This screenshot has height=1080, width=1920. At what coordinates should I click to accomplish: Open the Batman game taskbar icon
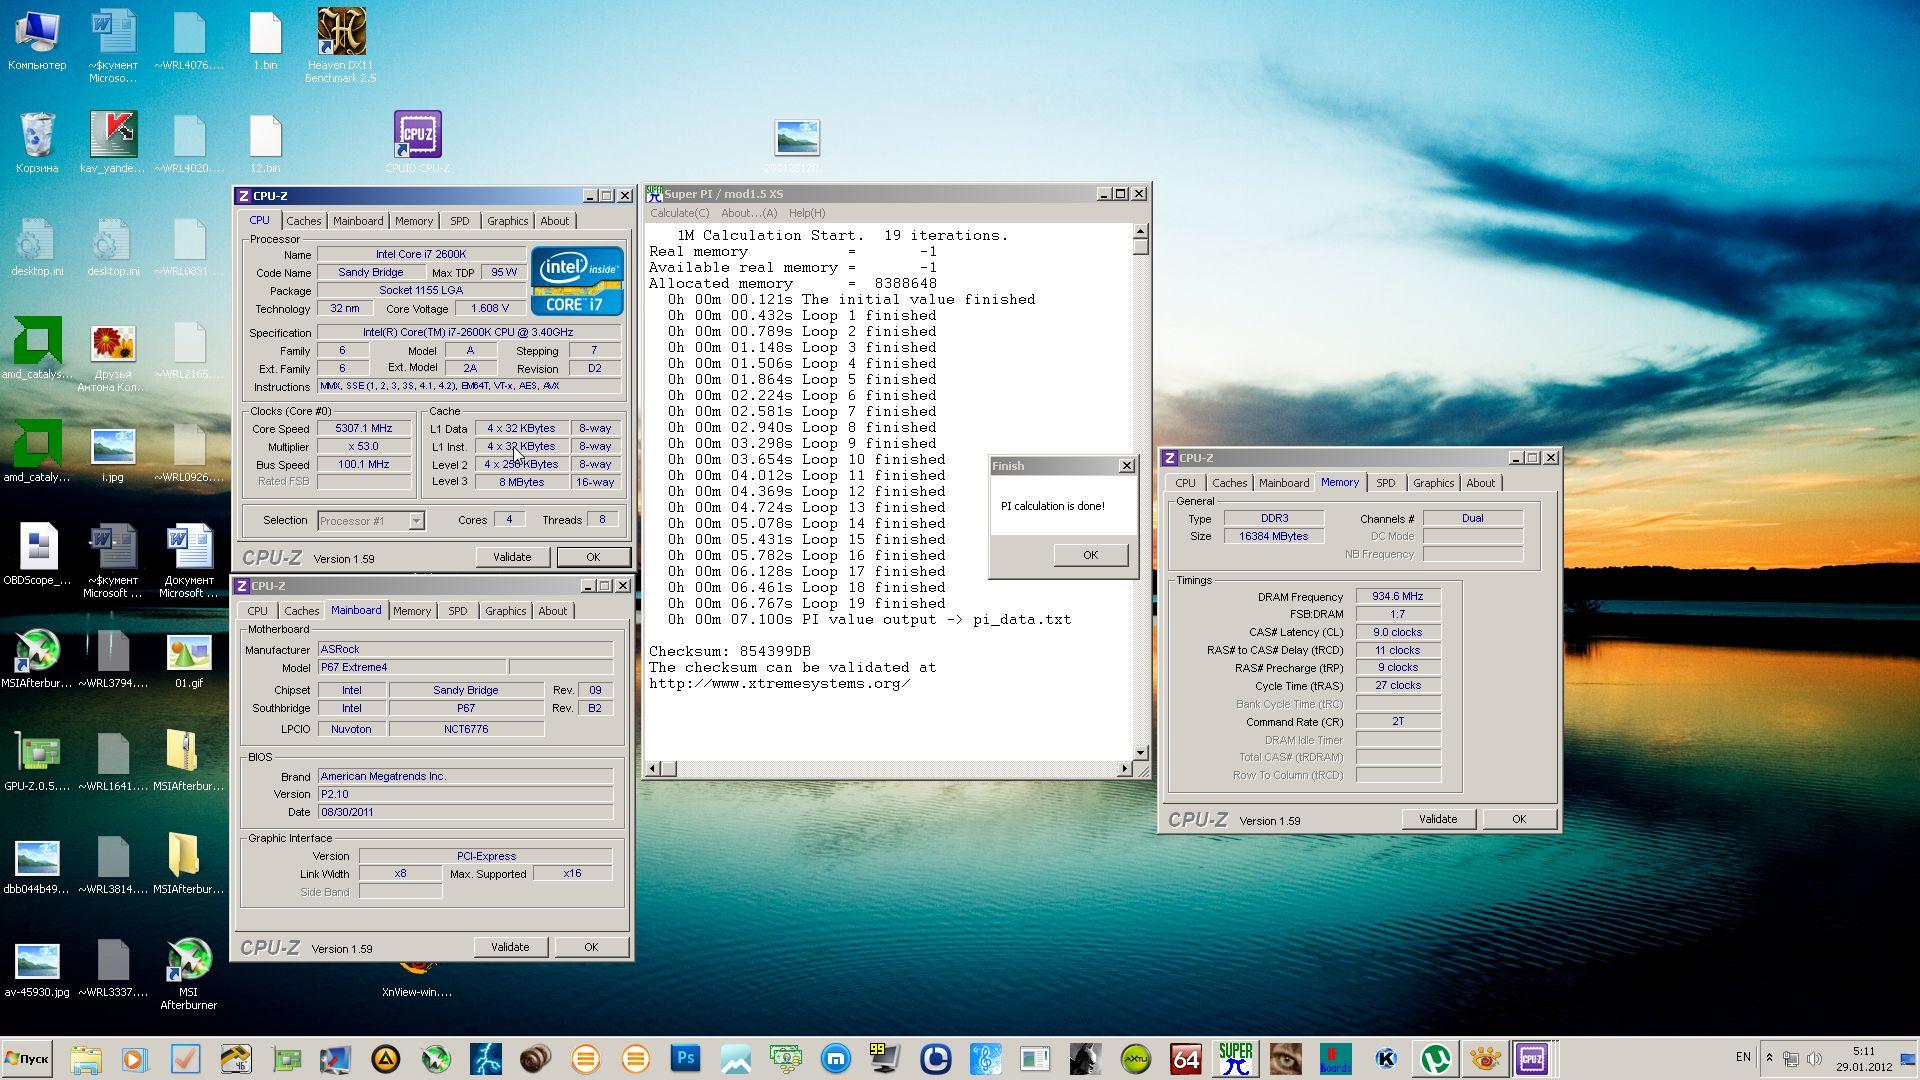(x=1085, y=1059)
